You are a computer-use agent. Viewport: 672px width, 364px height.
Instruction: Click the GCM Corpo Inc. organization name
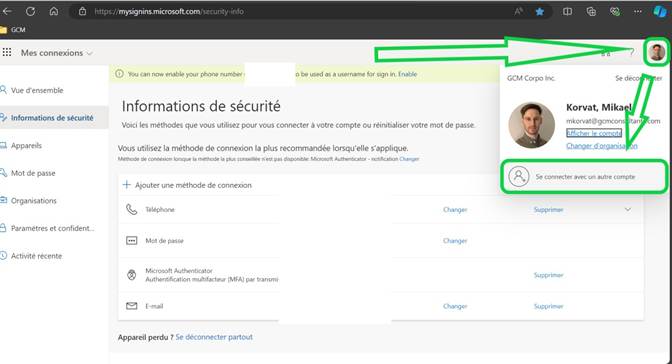point(531,78)
